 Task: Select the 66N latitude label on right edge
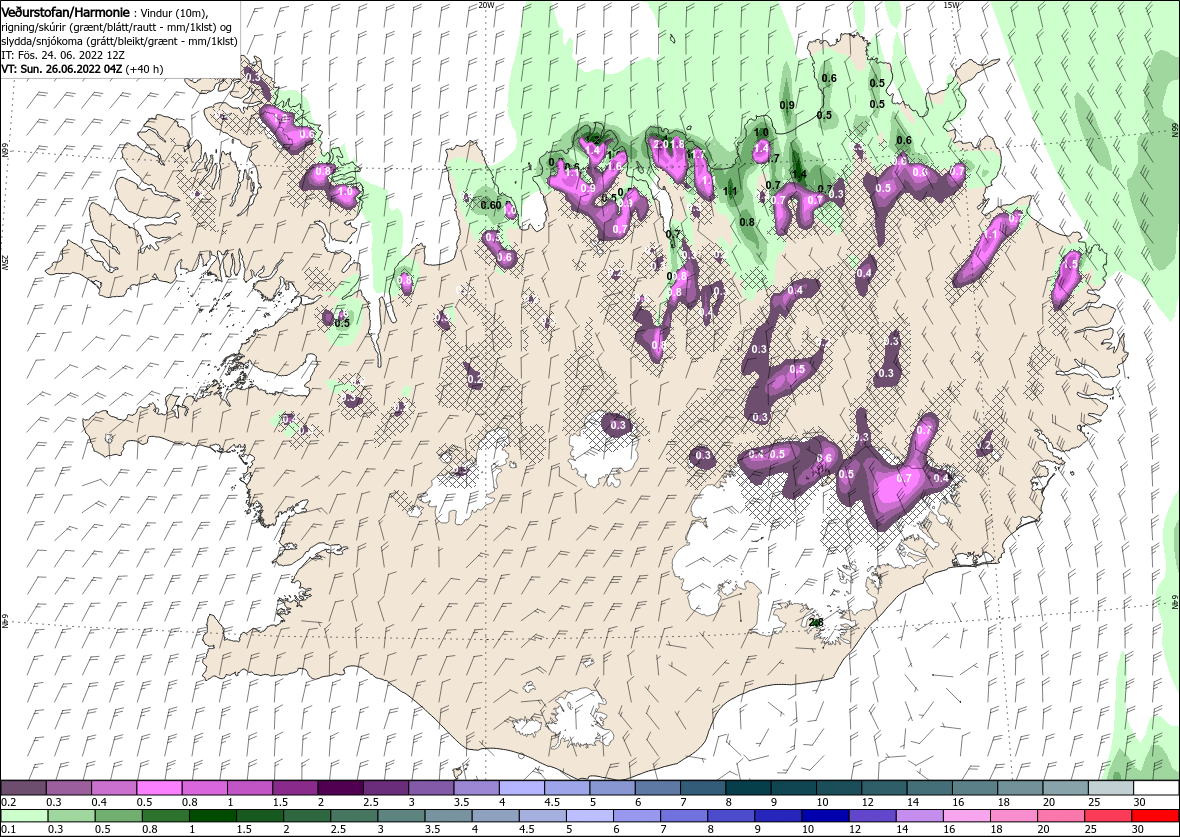tap(1174, 130)
